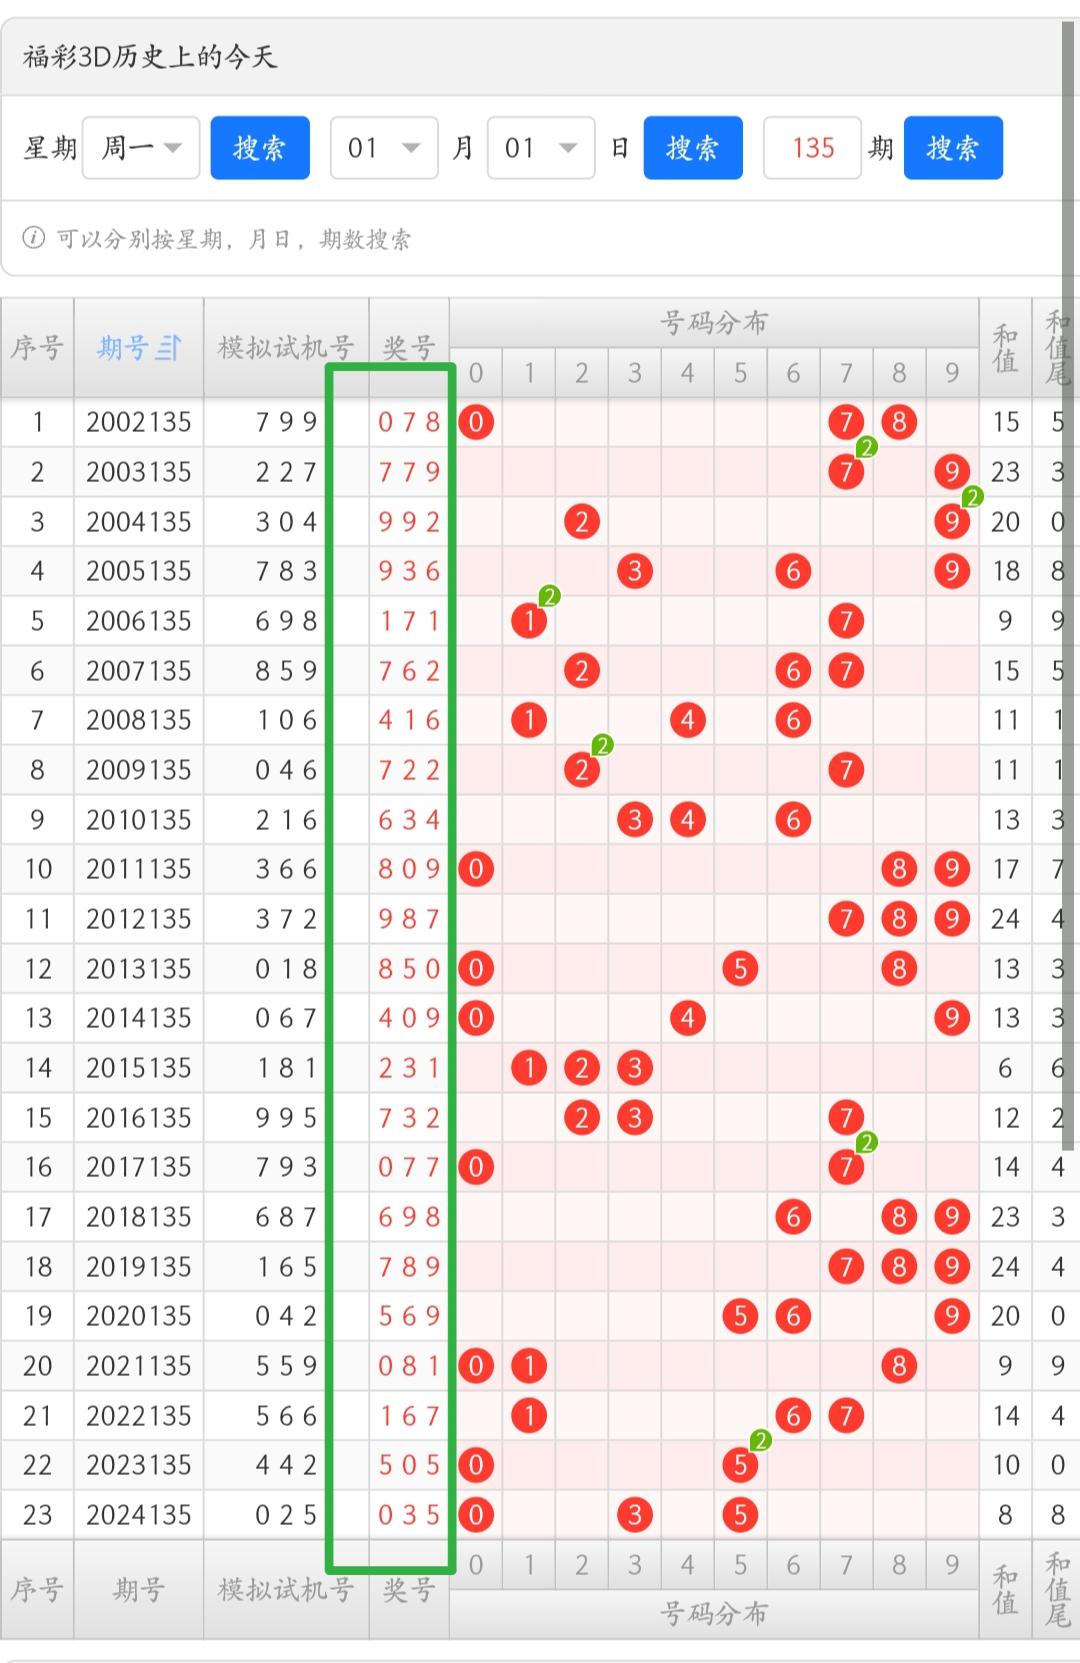Click green badge 2 in row 2006135
1080x1663 pixels.
[549, 597]
